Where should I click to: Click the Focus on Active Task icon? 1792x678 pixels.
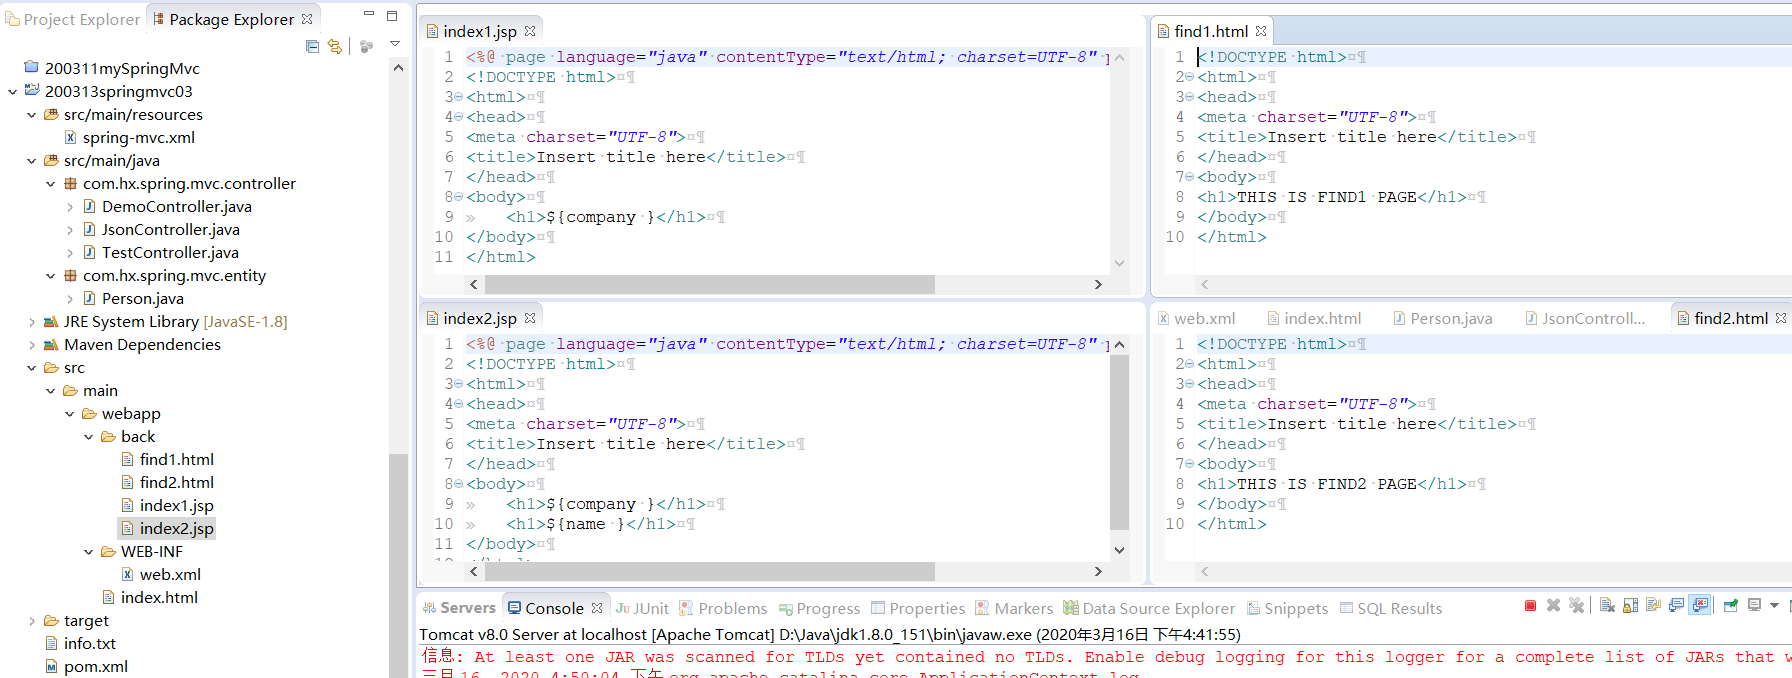366,46
